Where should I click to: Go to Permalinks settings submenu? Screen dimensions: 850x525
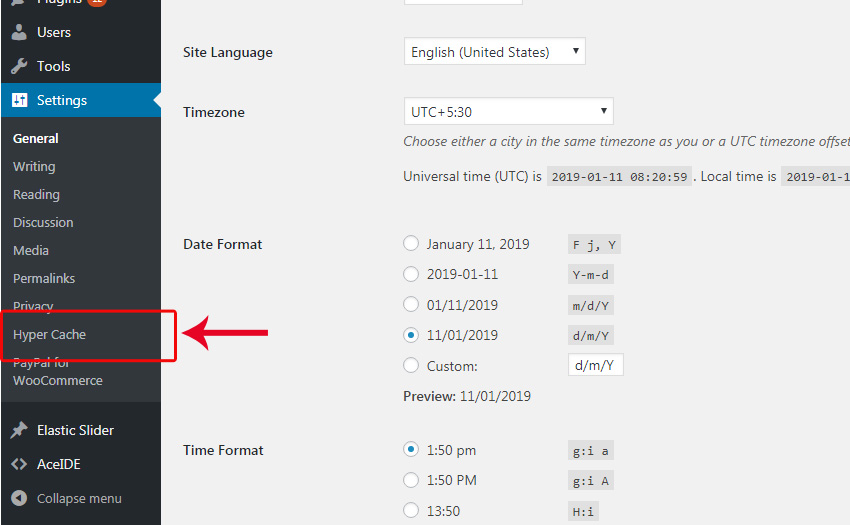44,278
